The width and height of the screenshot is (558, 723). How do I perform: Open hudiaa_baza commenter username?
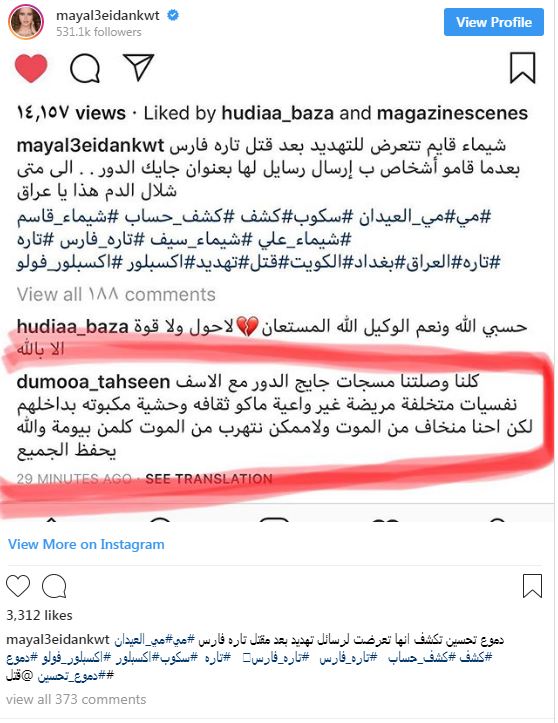[72, 326]
